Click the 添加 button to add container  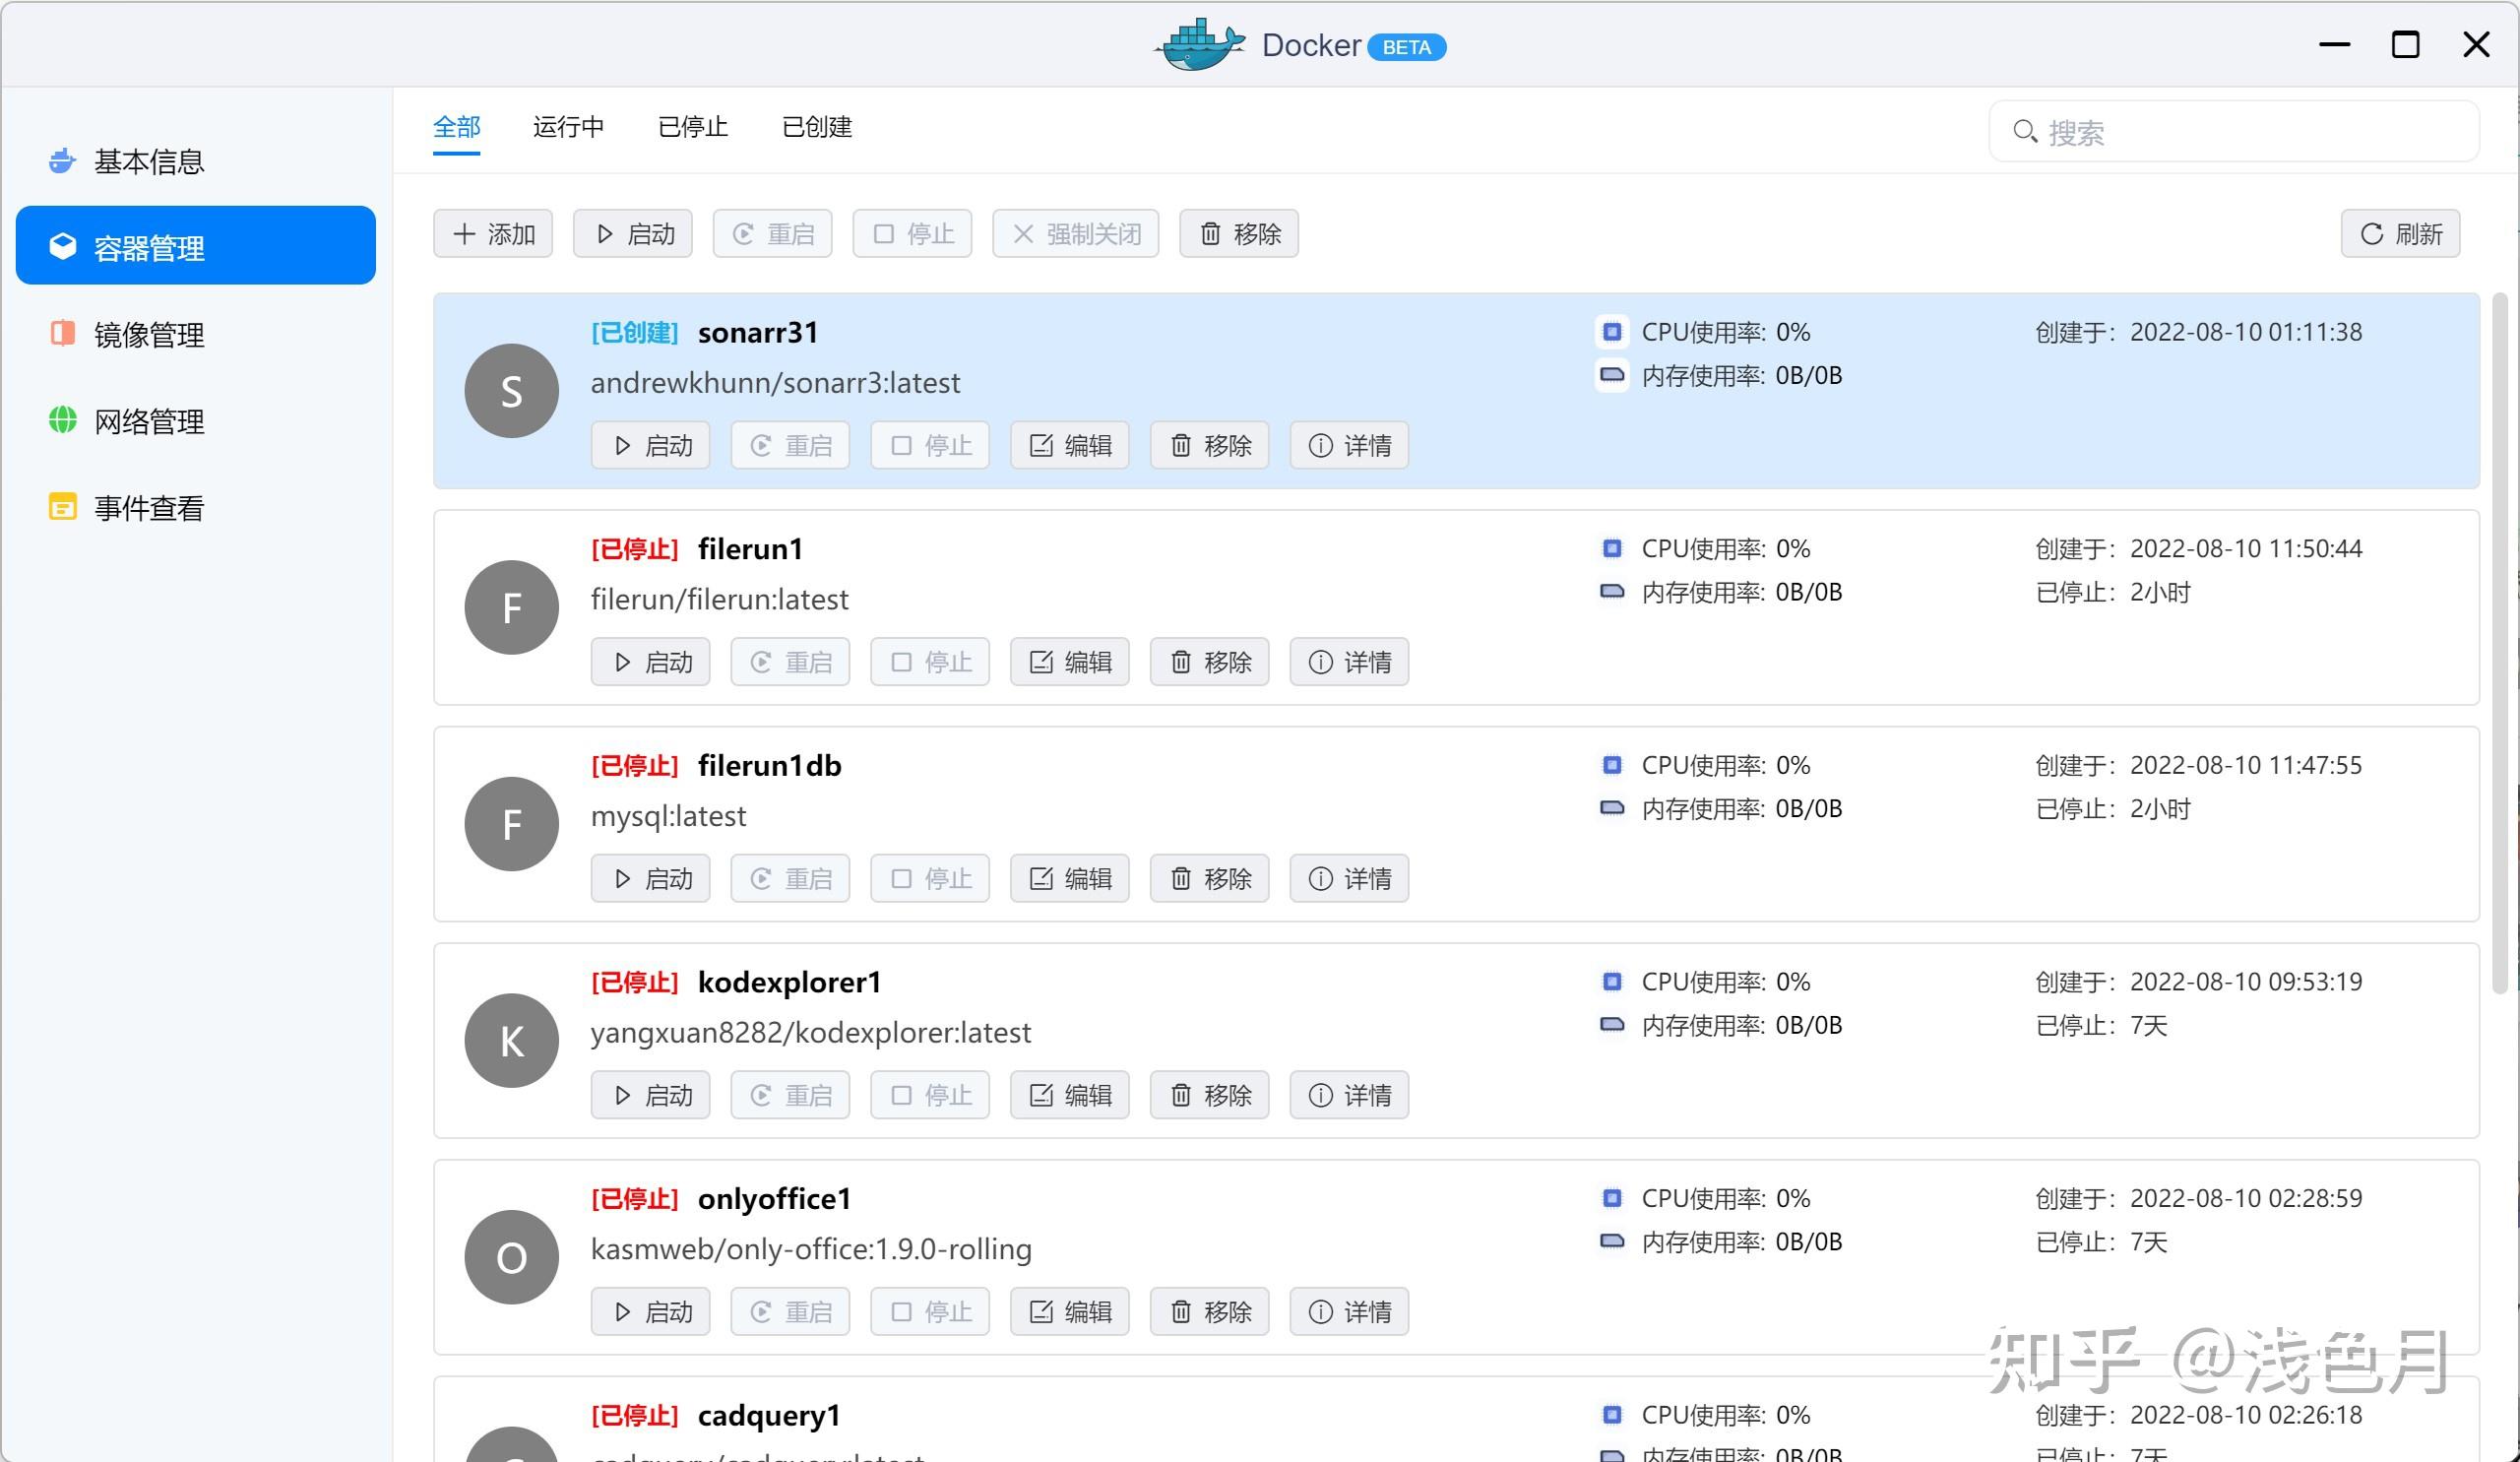[x=493, y=233]
